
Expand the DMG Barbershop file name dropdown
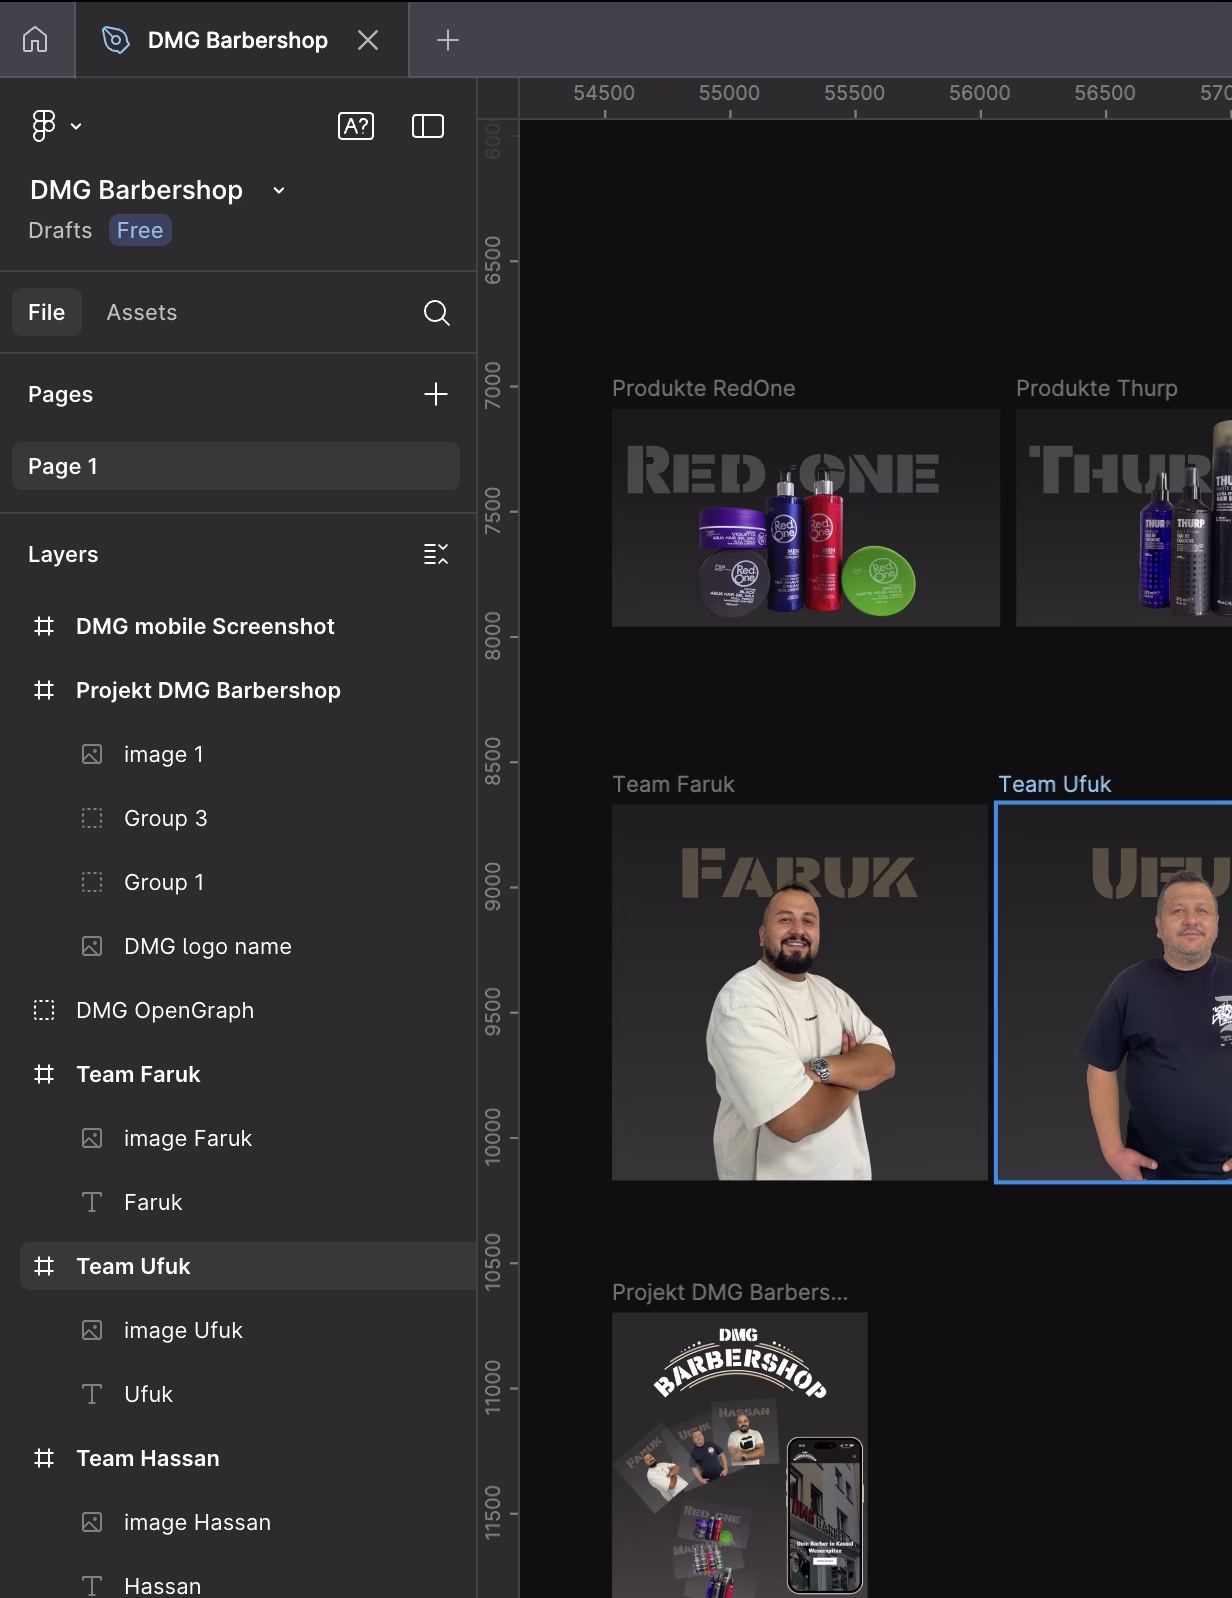coord(279,190)
